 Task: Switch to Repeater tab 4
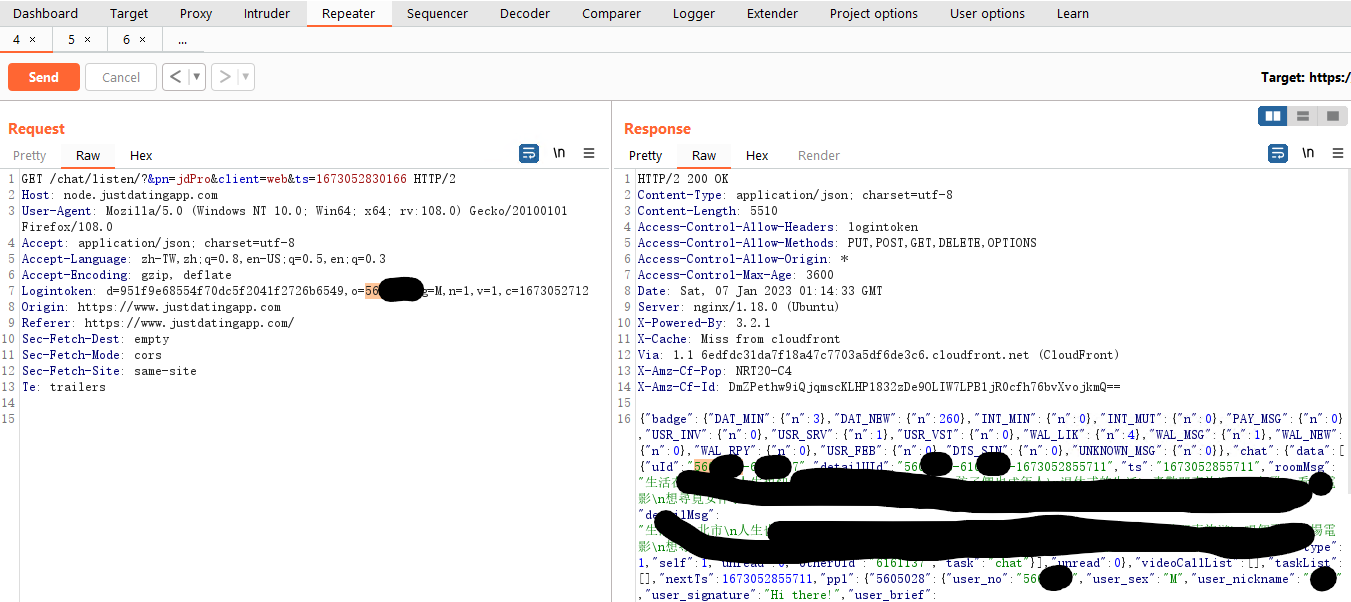tap(17, 40)
